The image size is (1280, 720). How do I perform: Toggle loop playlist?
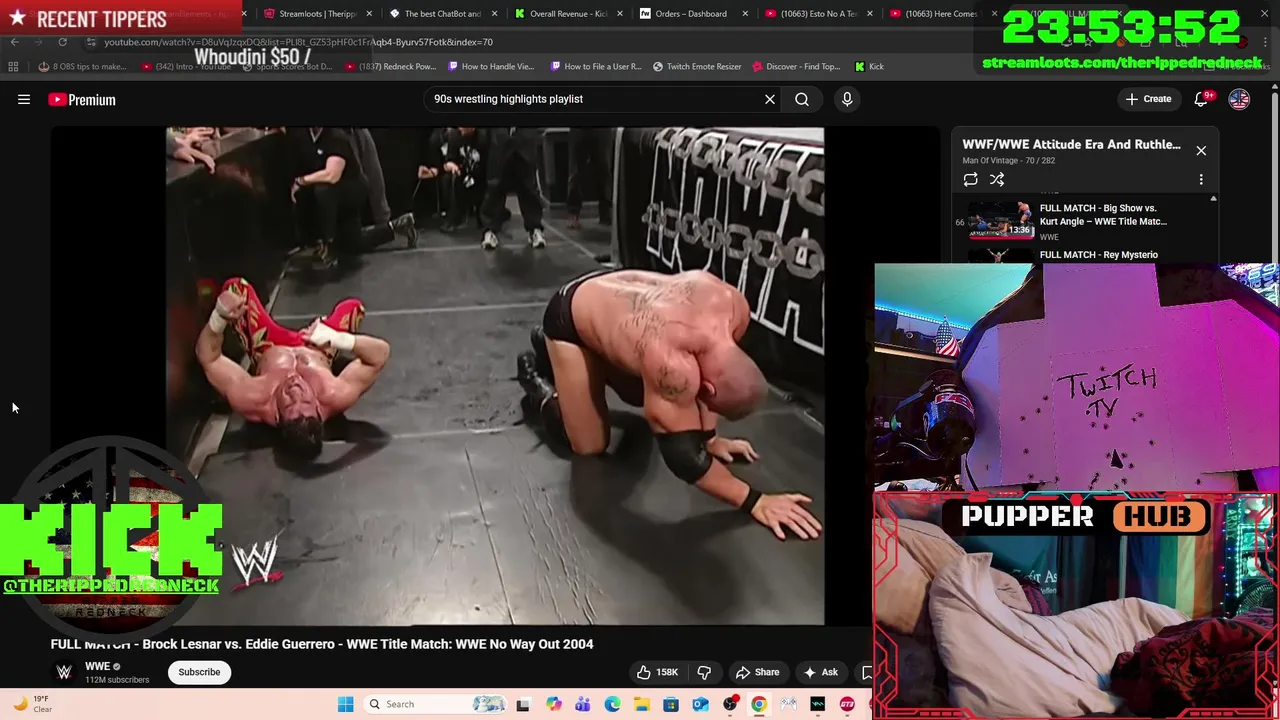(x=970, y=180)
